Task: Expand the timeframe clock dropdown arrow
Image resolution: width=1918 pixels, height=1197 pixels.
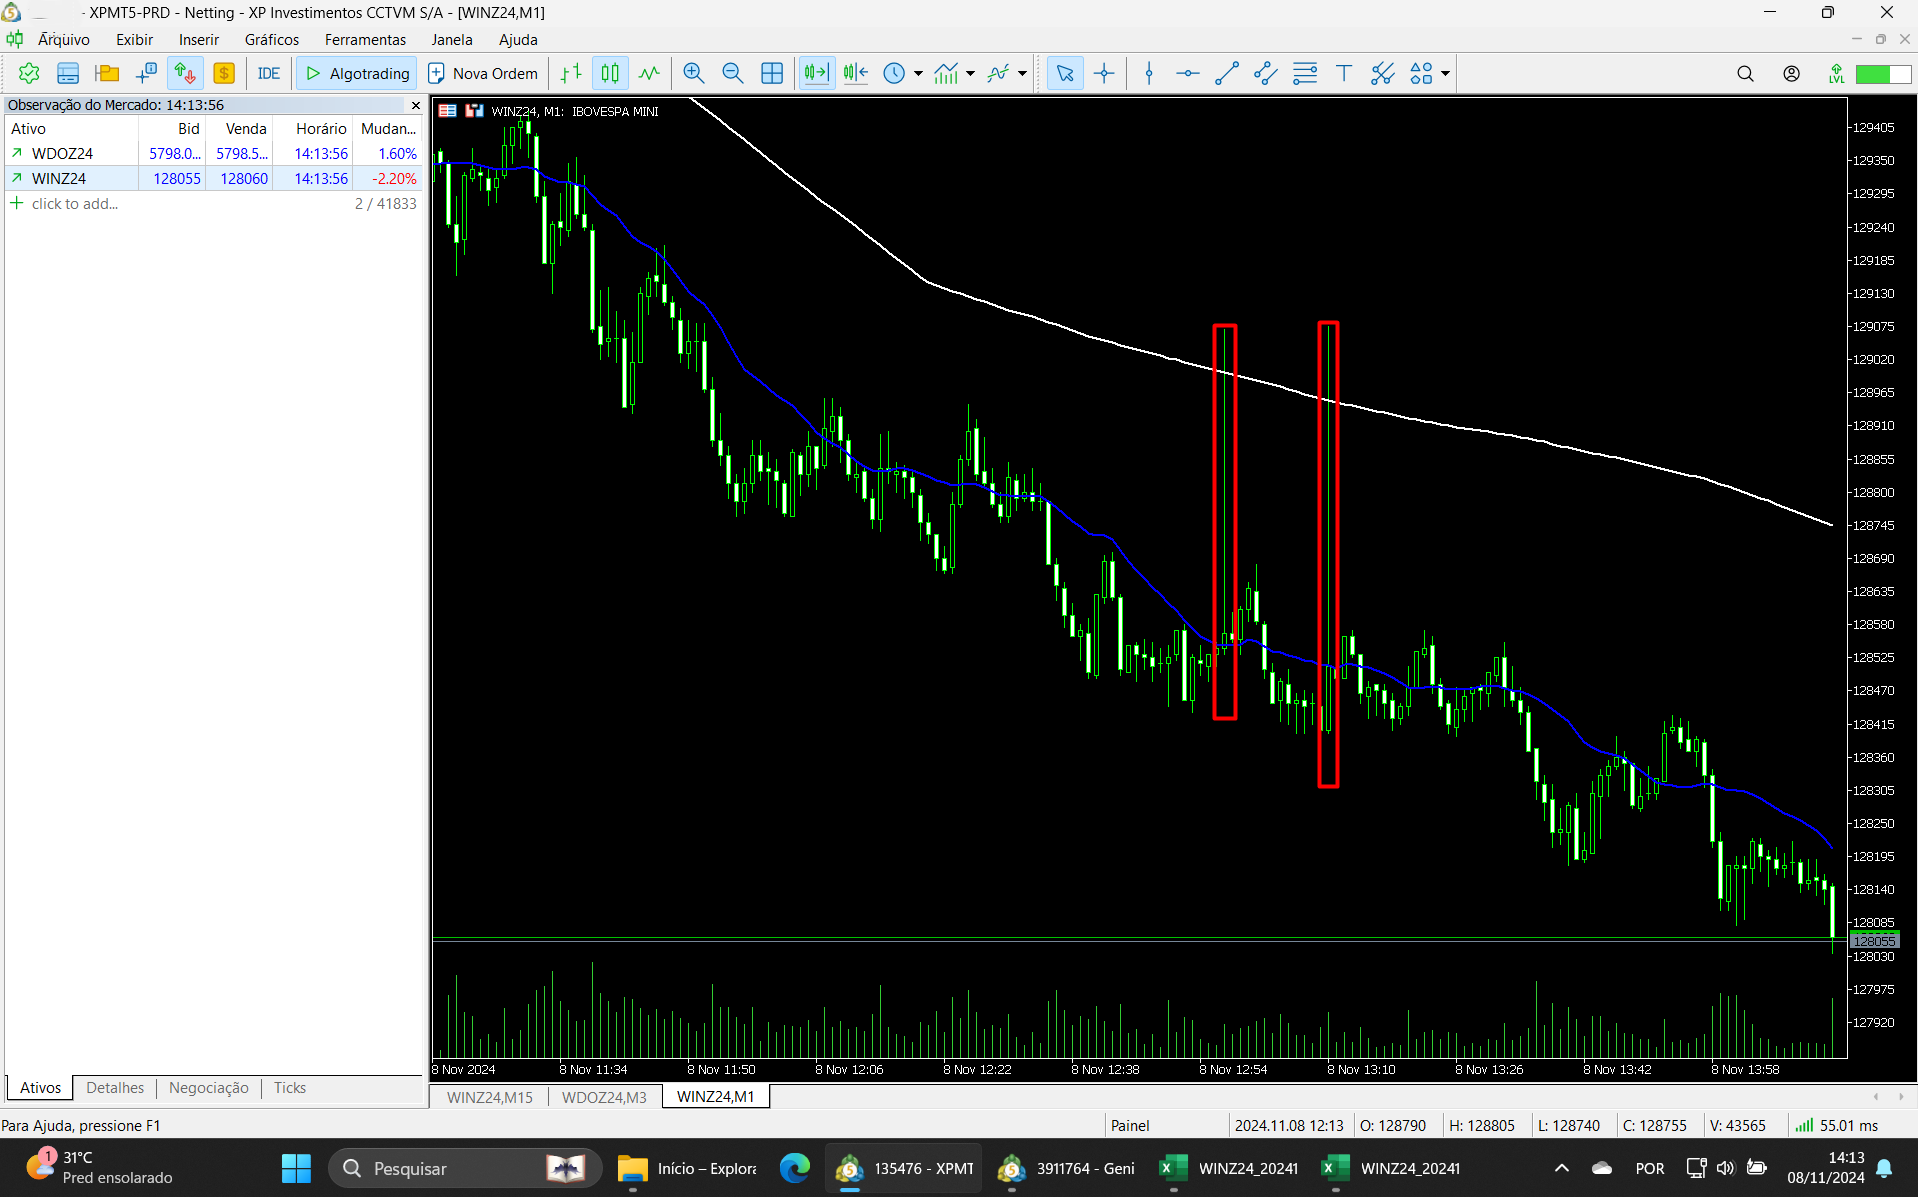Action: coord(918,73)
